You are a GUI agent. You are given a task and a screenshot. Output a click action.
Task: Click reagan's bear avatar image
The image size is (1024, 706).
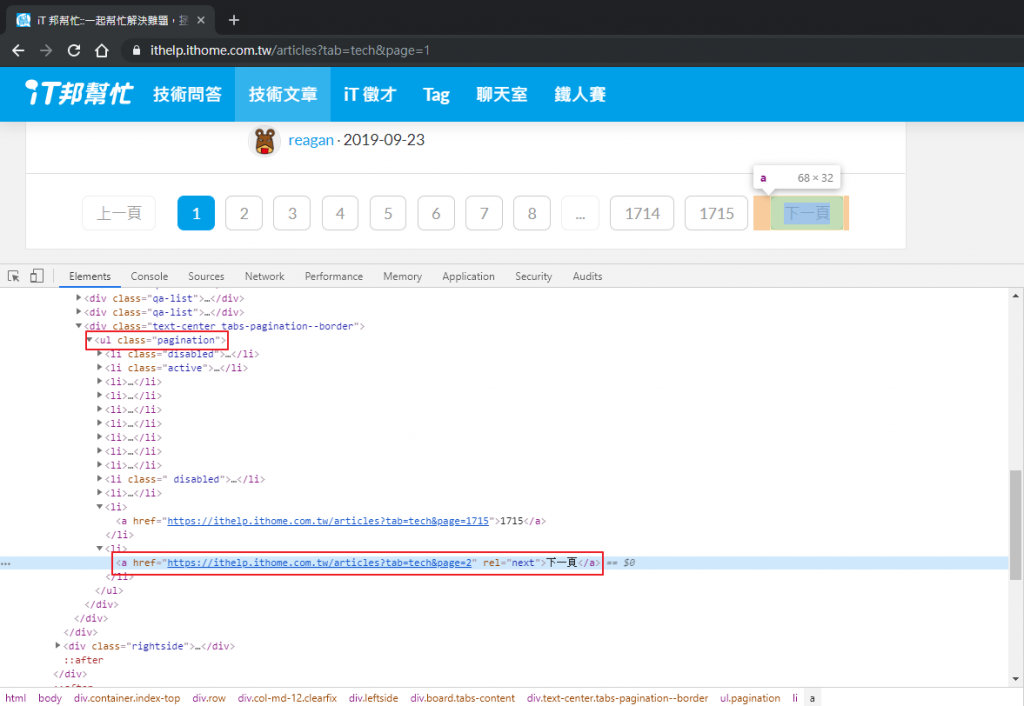(264, 140)
